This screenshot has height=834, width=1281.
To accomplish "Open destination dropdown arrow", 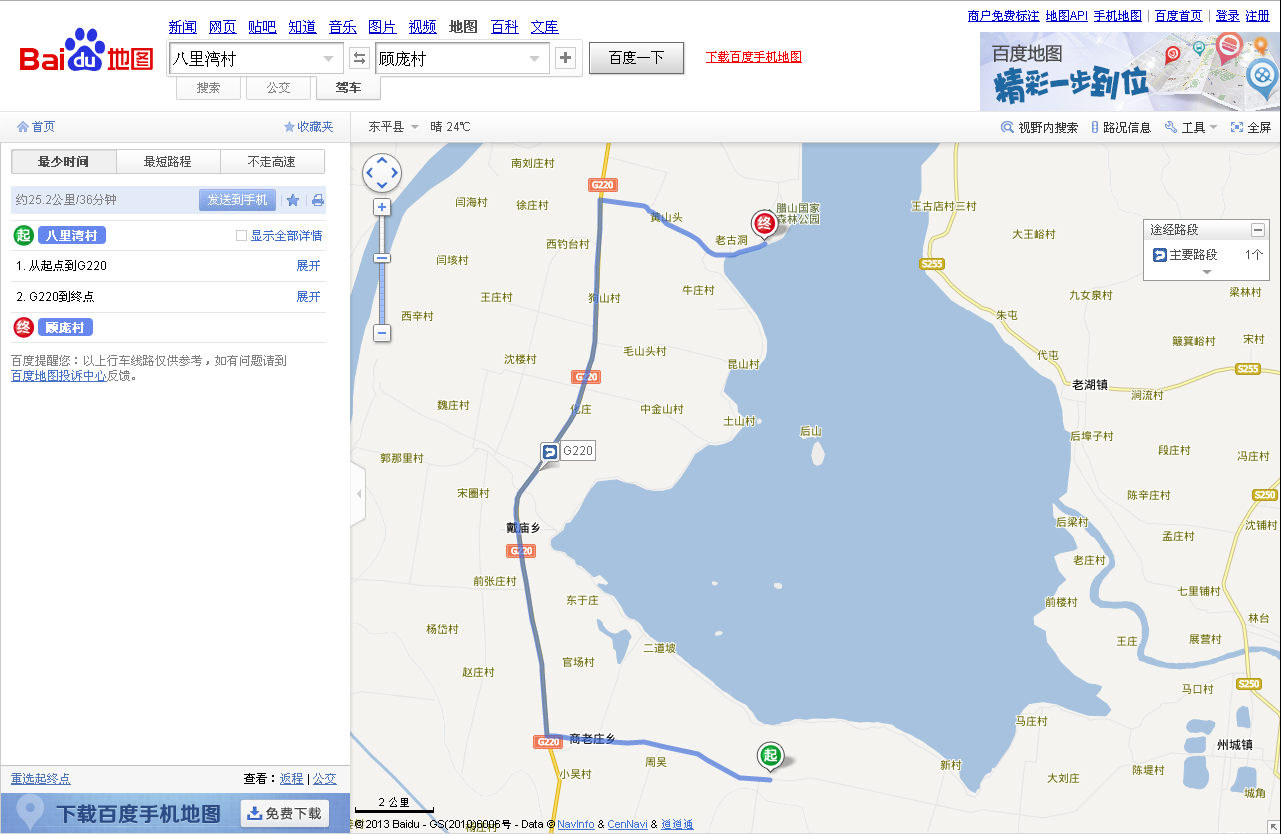I will coord(534,59).
